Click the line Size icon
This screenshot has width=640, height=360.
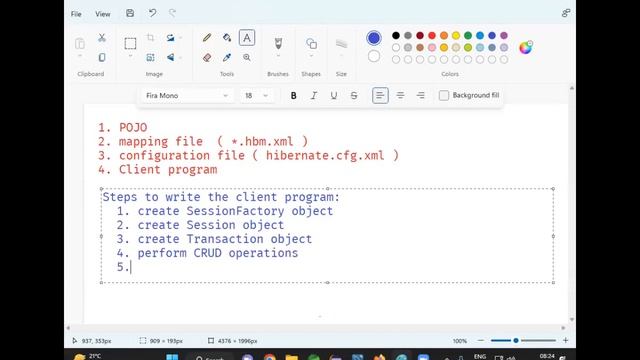341,43
